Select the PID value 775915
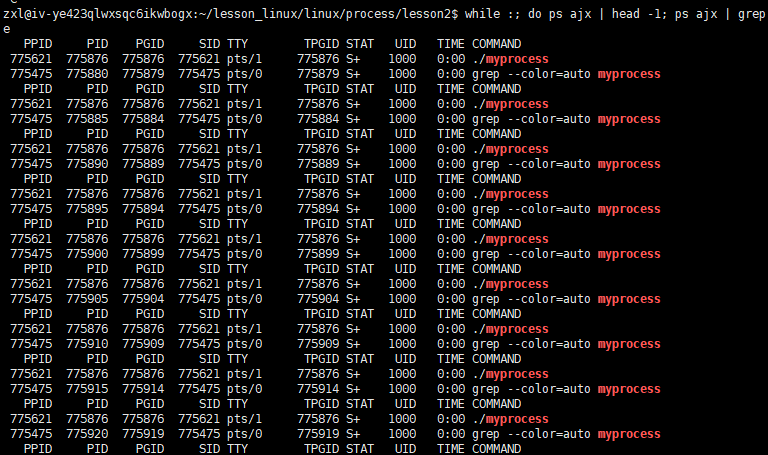Image resolution: width=768 pixels, height=455 pixels. (87, 389)
